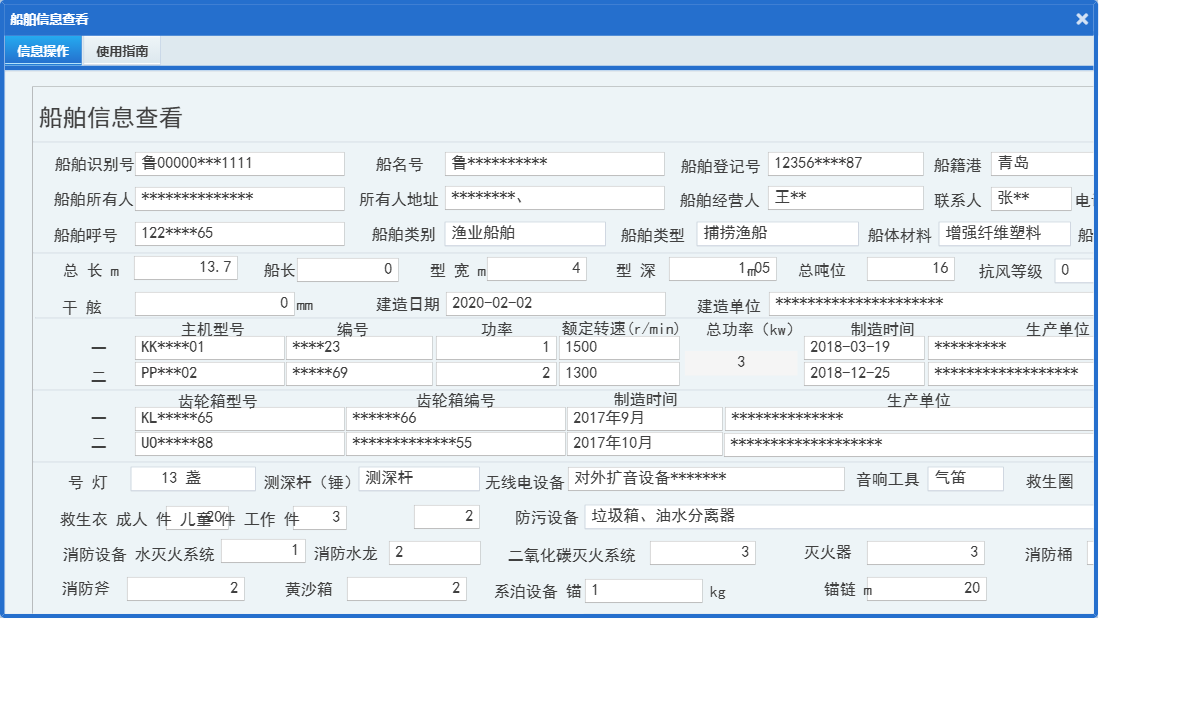The width and height of the screenshot is (1199, 712).
Task: Click the 齿轮箱型号 field KL*****65
Action: (240, 418)
